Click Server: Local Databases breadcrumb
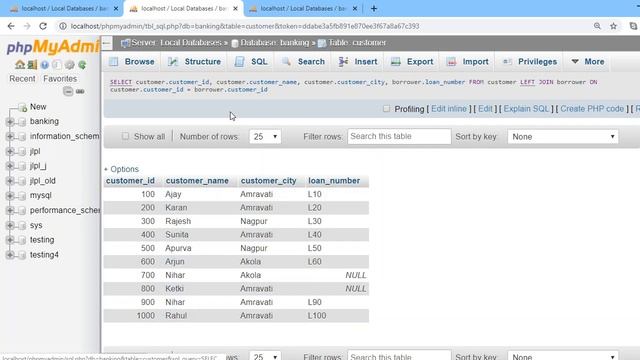Image resolution: width=640 pixels, height=360 pixels. [176, 43]
